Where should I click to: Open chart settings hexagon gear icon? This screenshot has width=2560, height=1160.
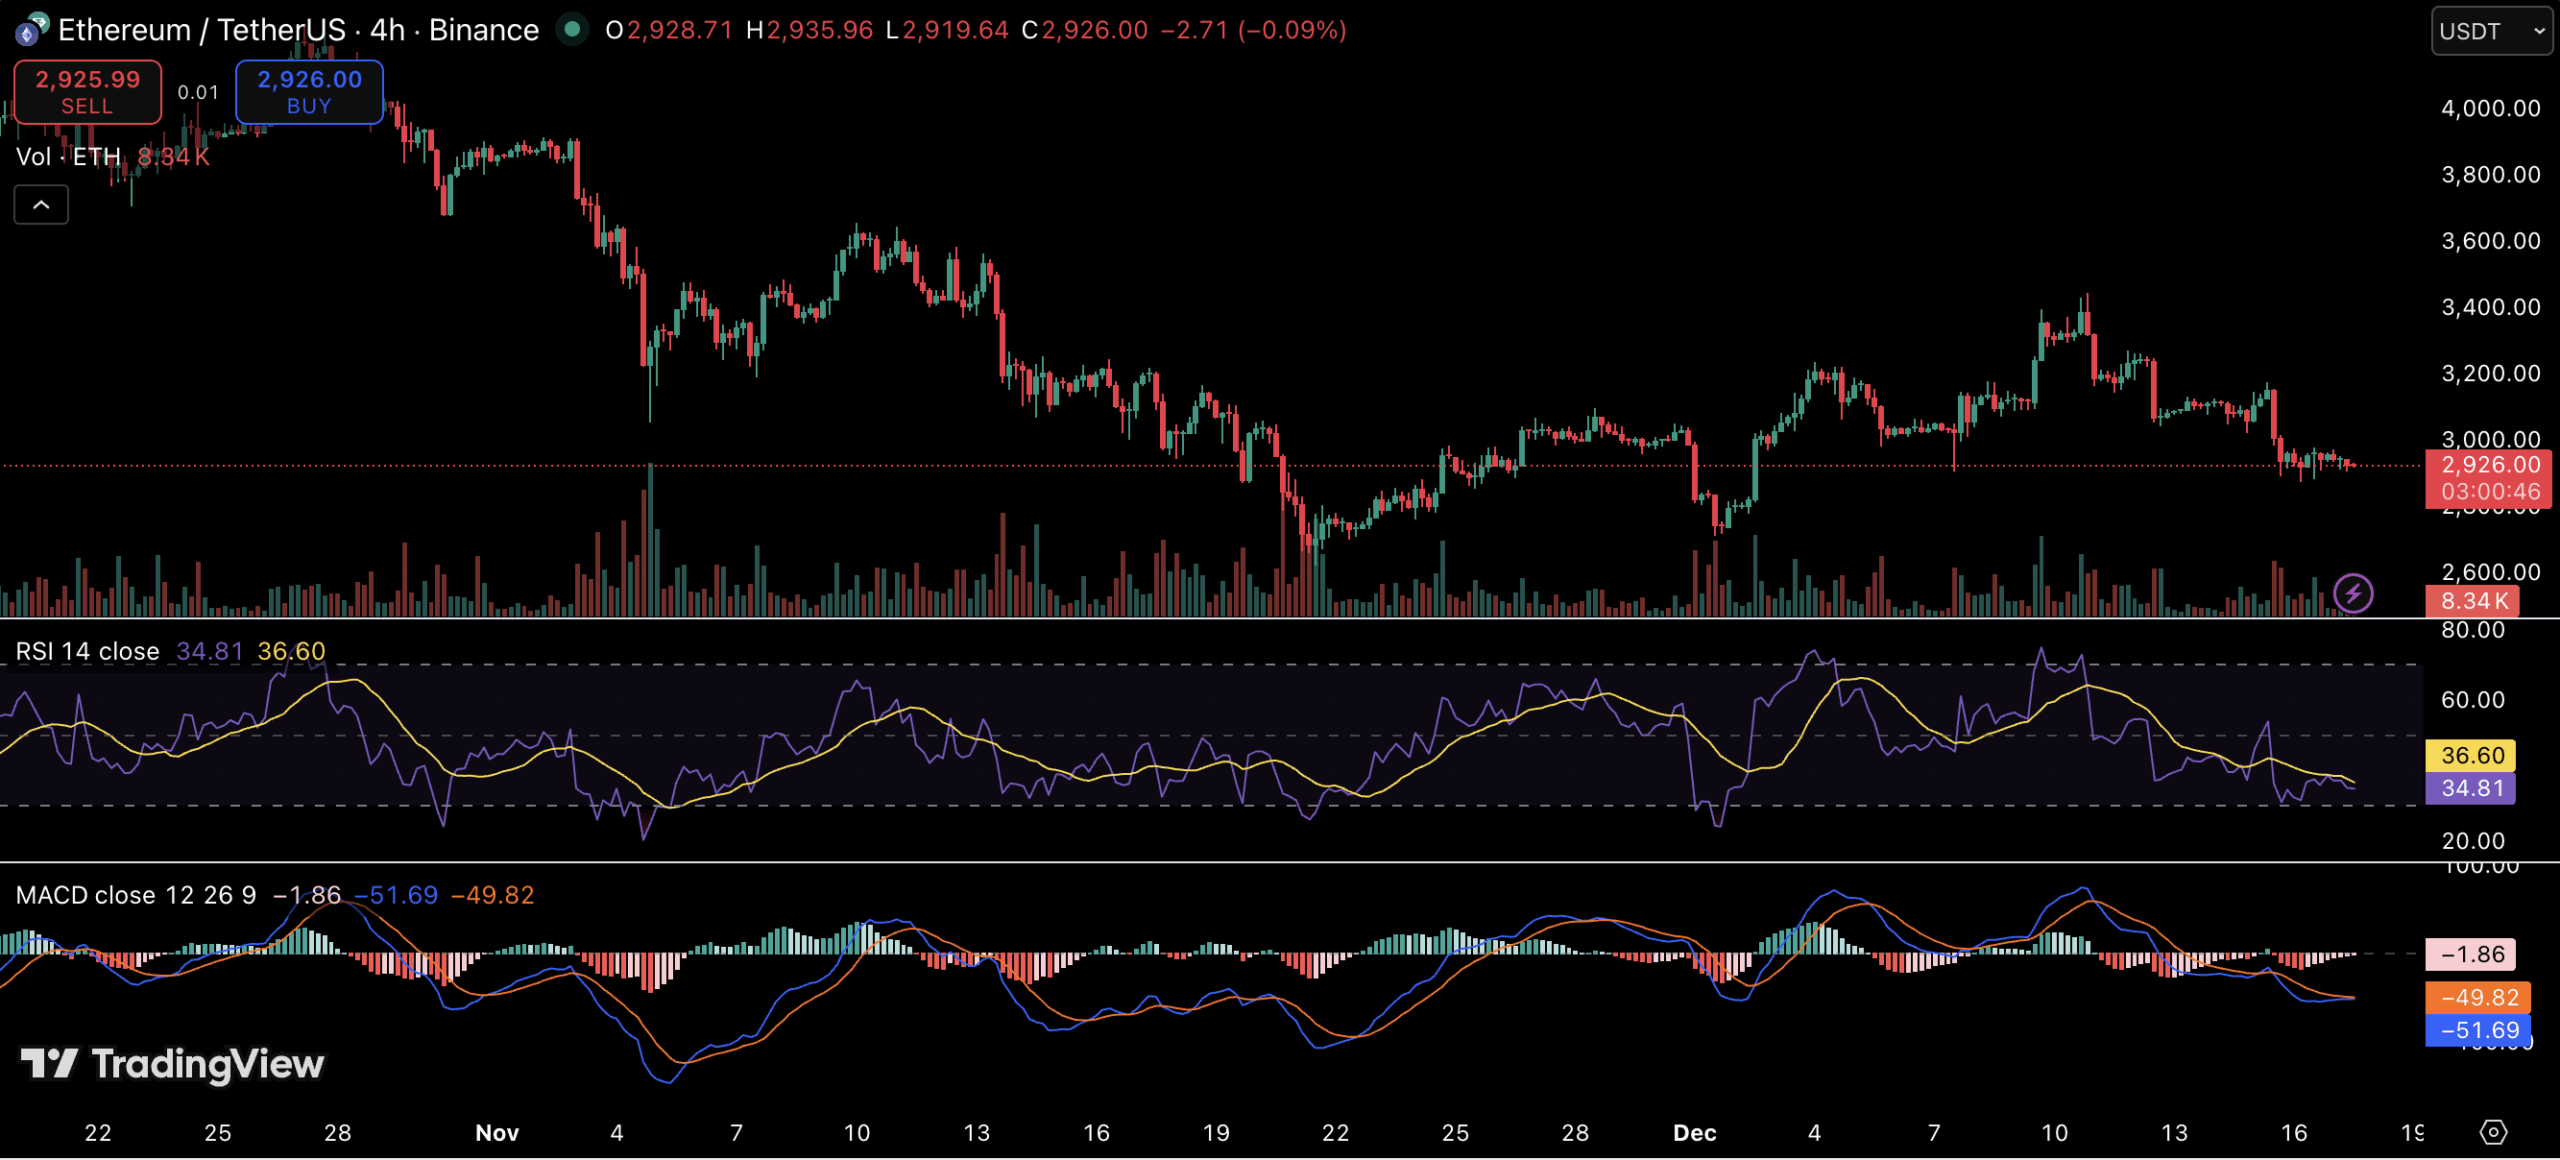coord(2493,1132)
